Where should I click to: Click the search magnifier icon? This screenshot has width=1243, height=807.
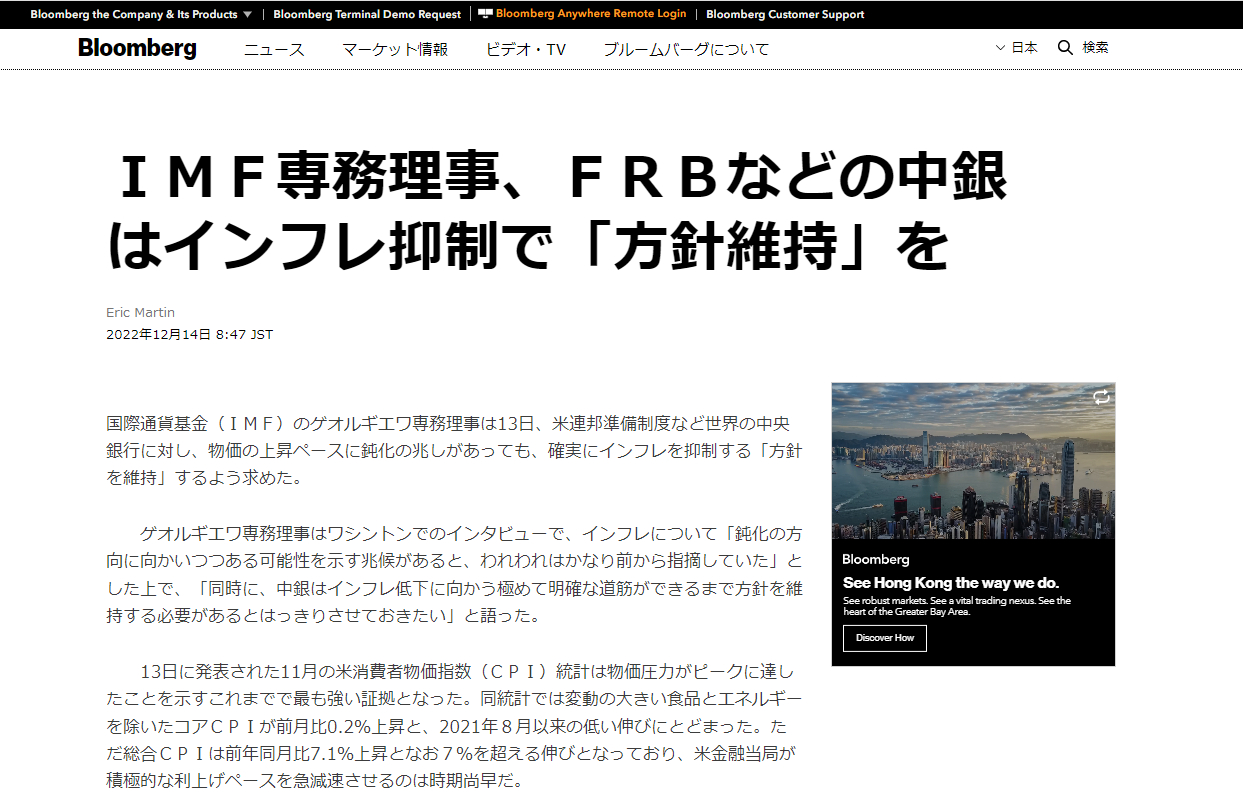pyautogui.click(x=1065, y=47)
